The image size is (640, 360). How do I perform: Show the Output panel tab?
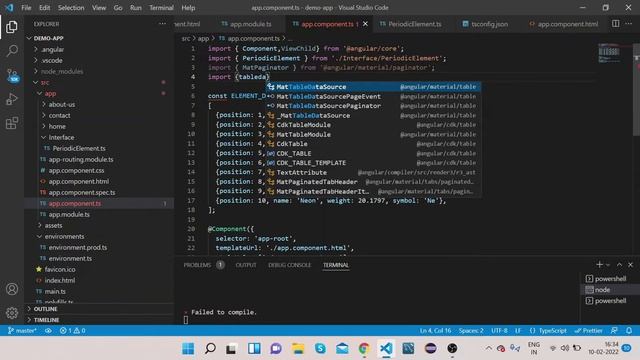click(x=246, y=265)
